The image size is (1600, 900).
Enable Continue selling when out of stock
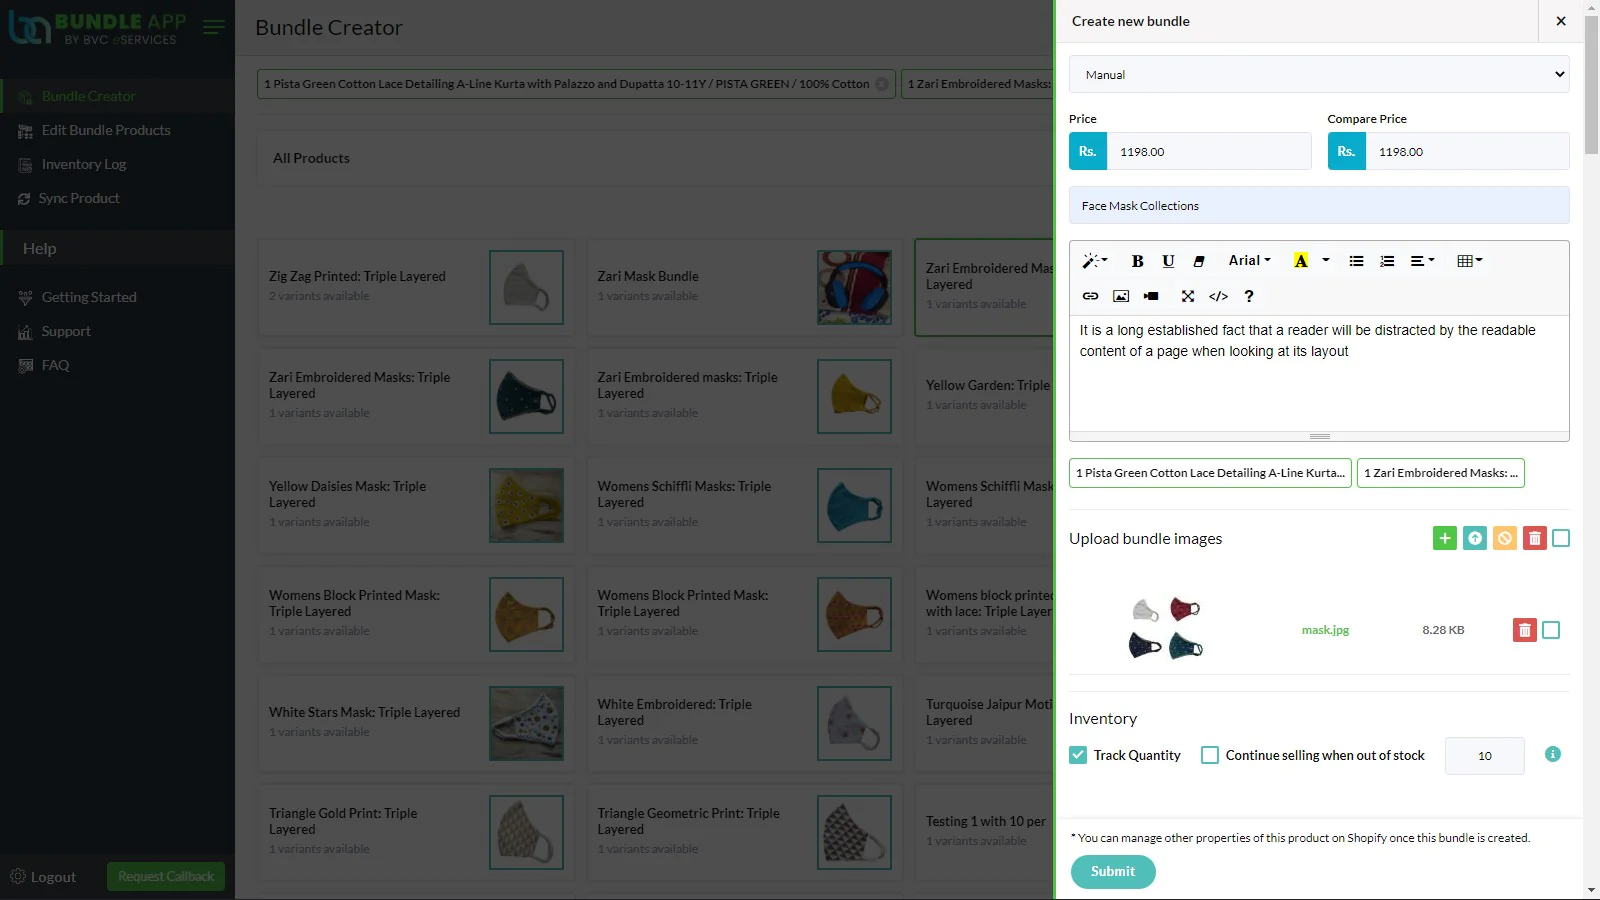pyautogui.click(x=1210, y=755)
